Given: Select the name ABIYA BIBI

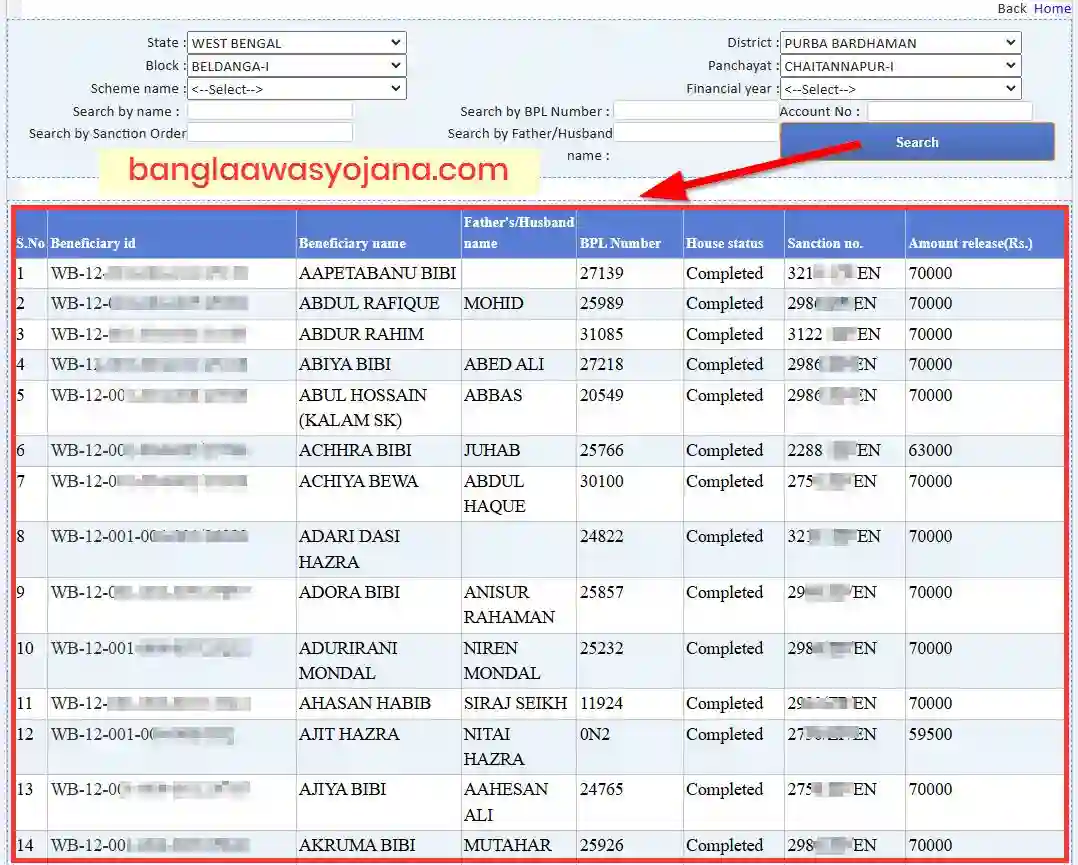Looking at the screenshot, I should click(344, 364).
